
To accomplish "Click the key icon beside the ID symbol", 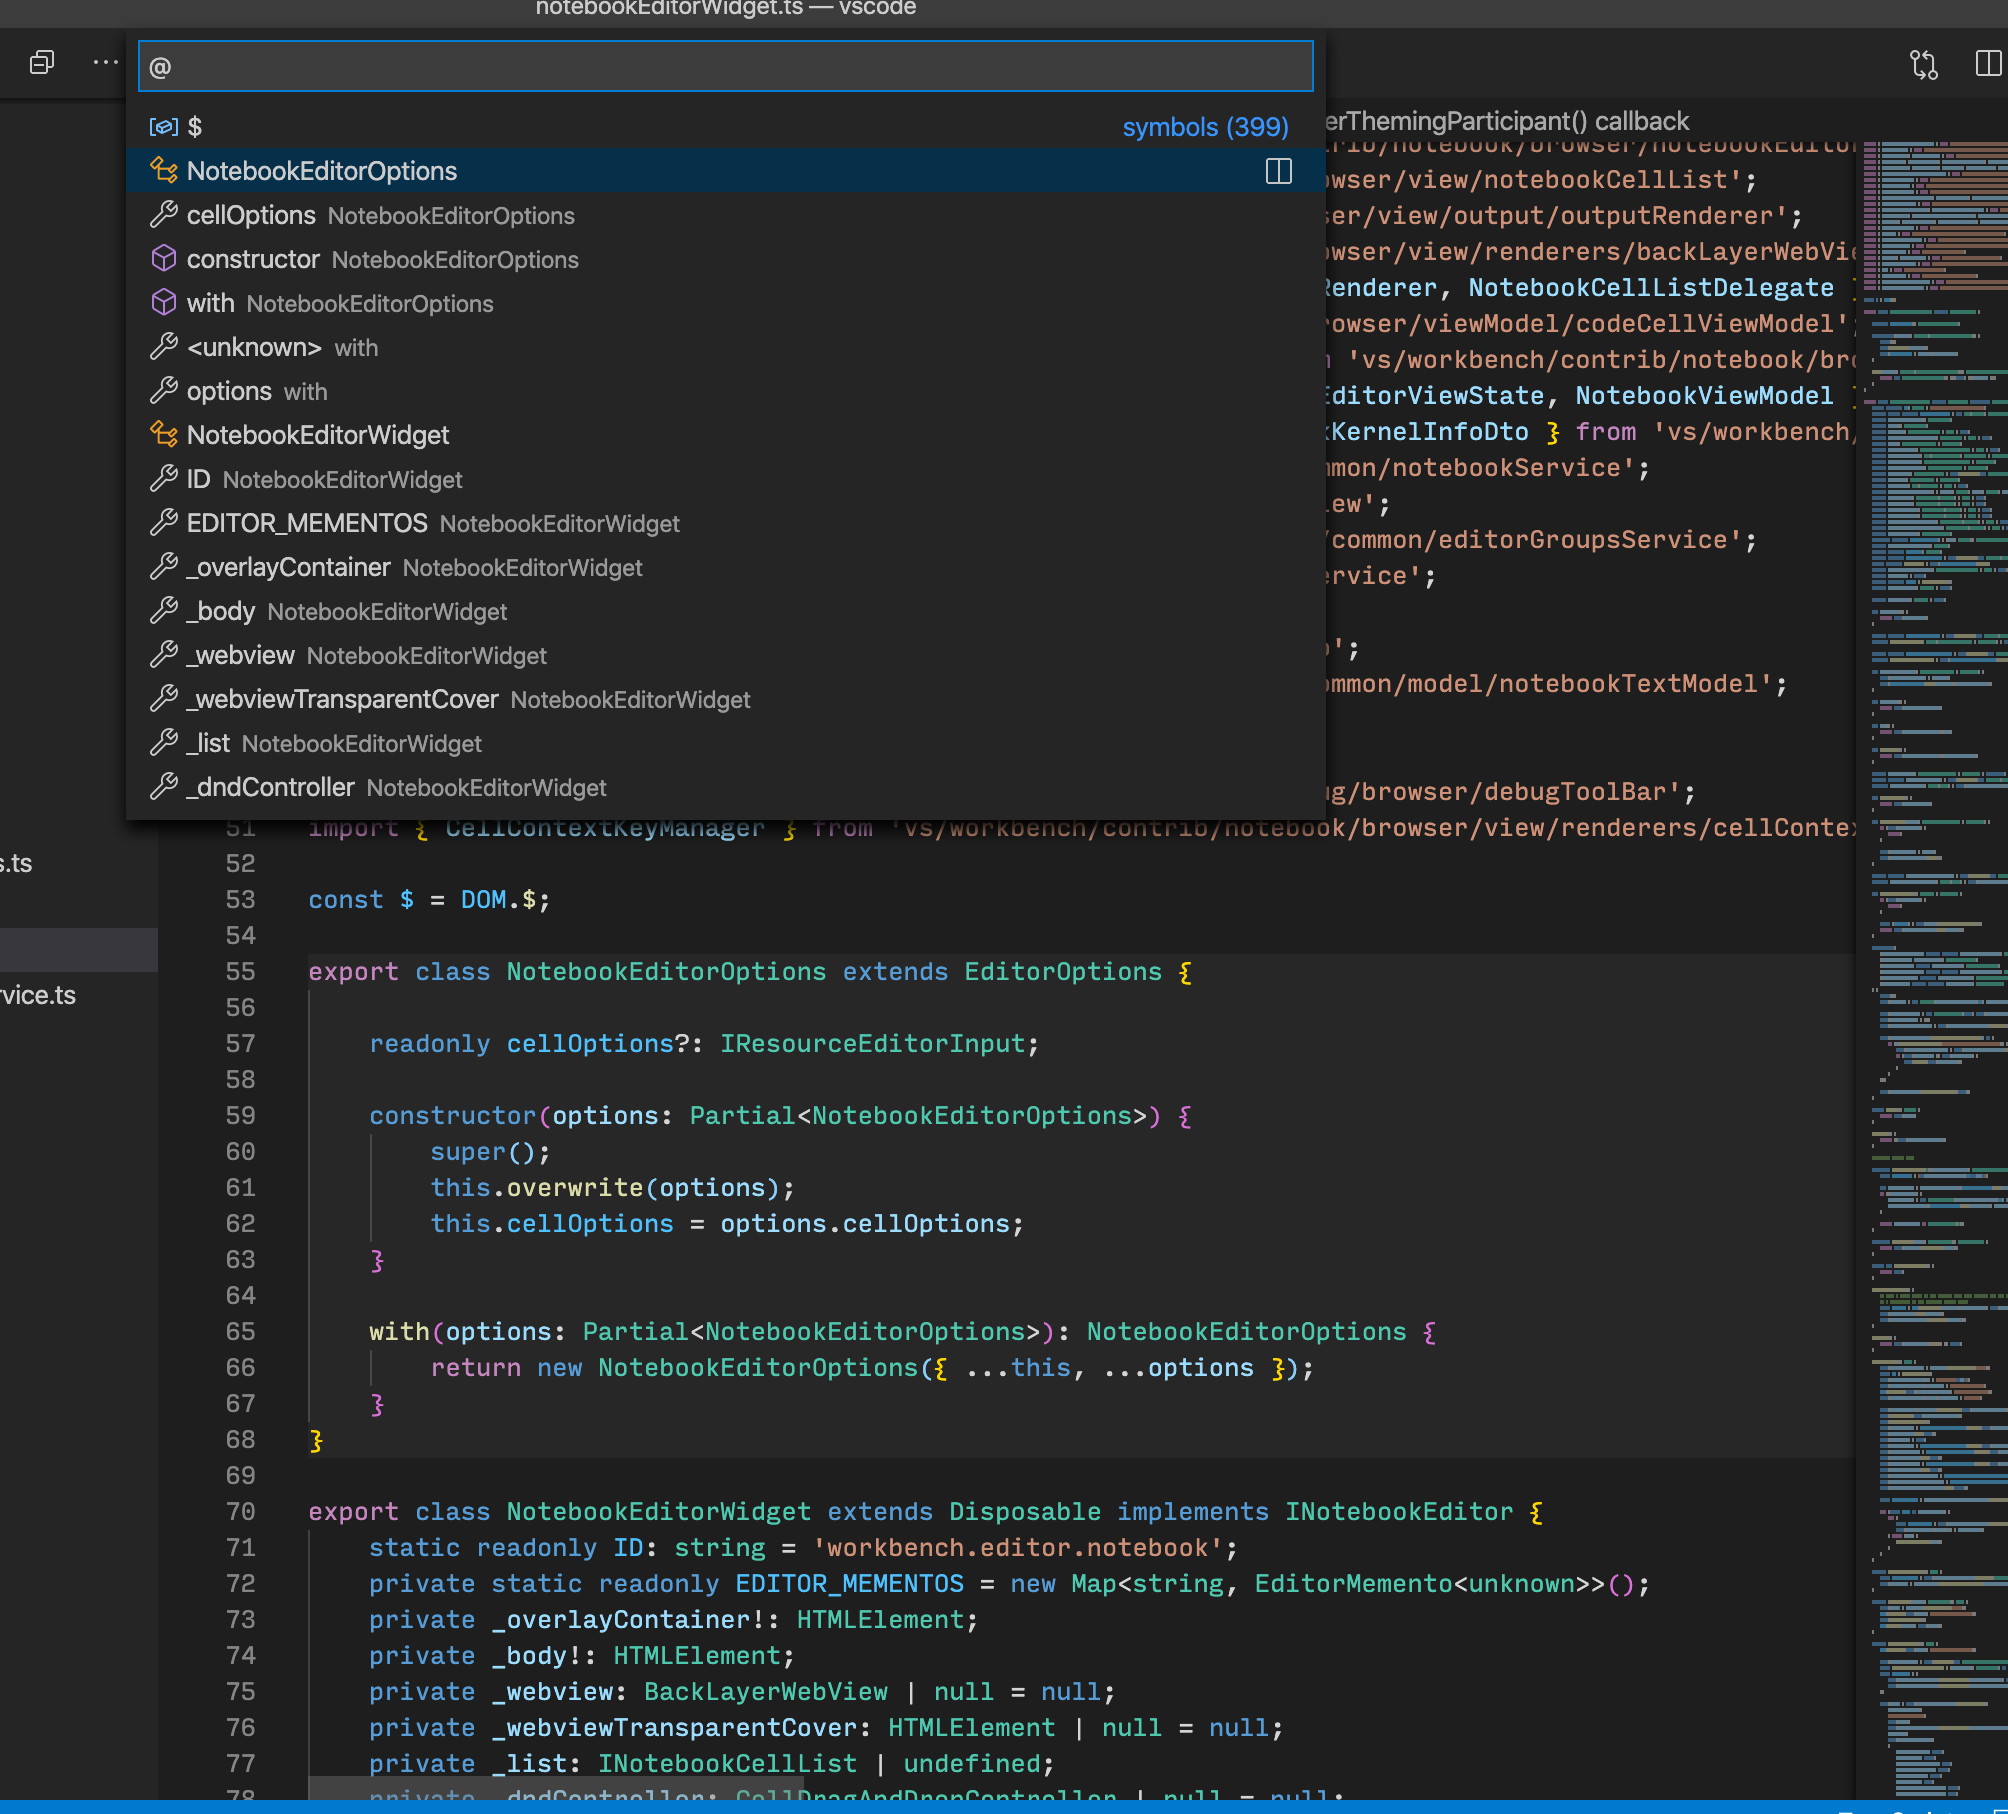I will coord(163,478).
